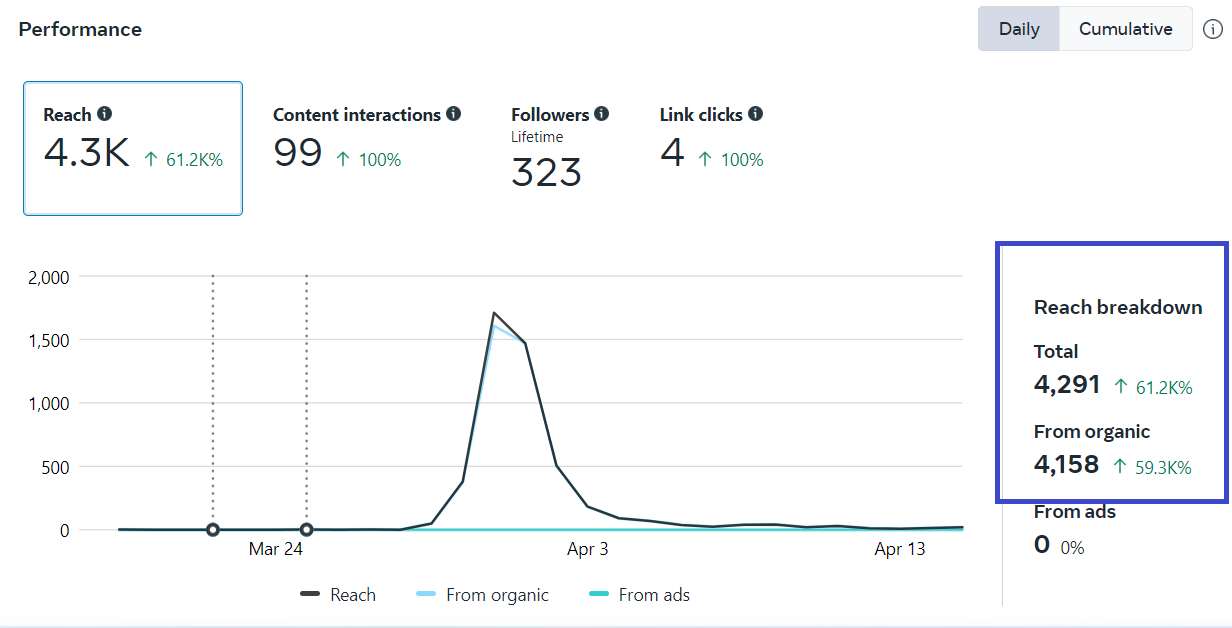Click the Total reach up-arrow indicator
Screen dimensions: 1232x628
pos(1121,387)
